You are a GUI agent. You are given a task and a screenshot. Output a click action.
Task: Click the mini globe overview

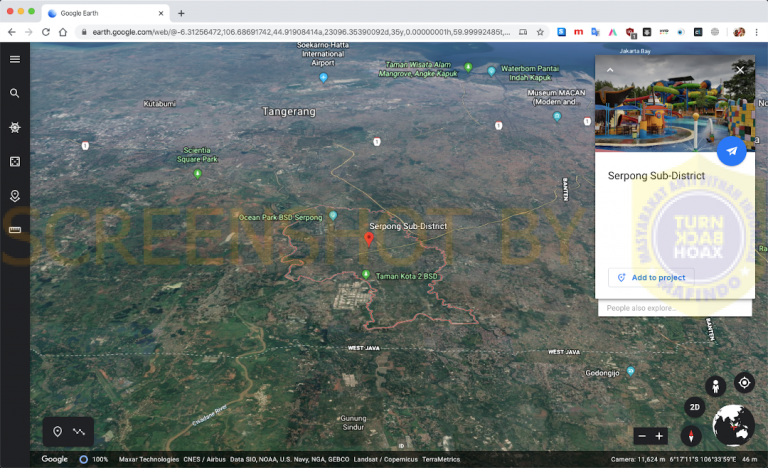pos(733,425)
